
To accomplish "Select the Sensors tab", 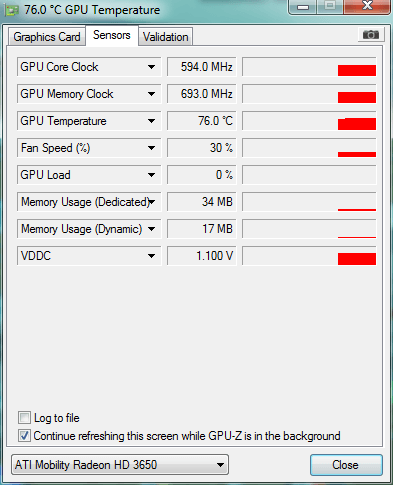I will coord(112,35).
